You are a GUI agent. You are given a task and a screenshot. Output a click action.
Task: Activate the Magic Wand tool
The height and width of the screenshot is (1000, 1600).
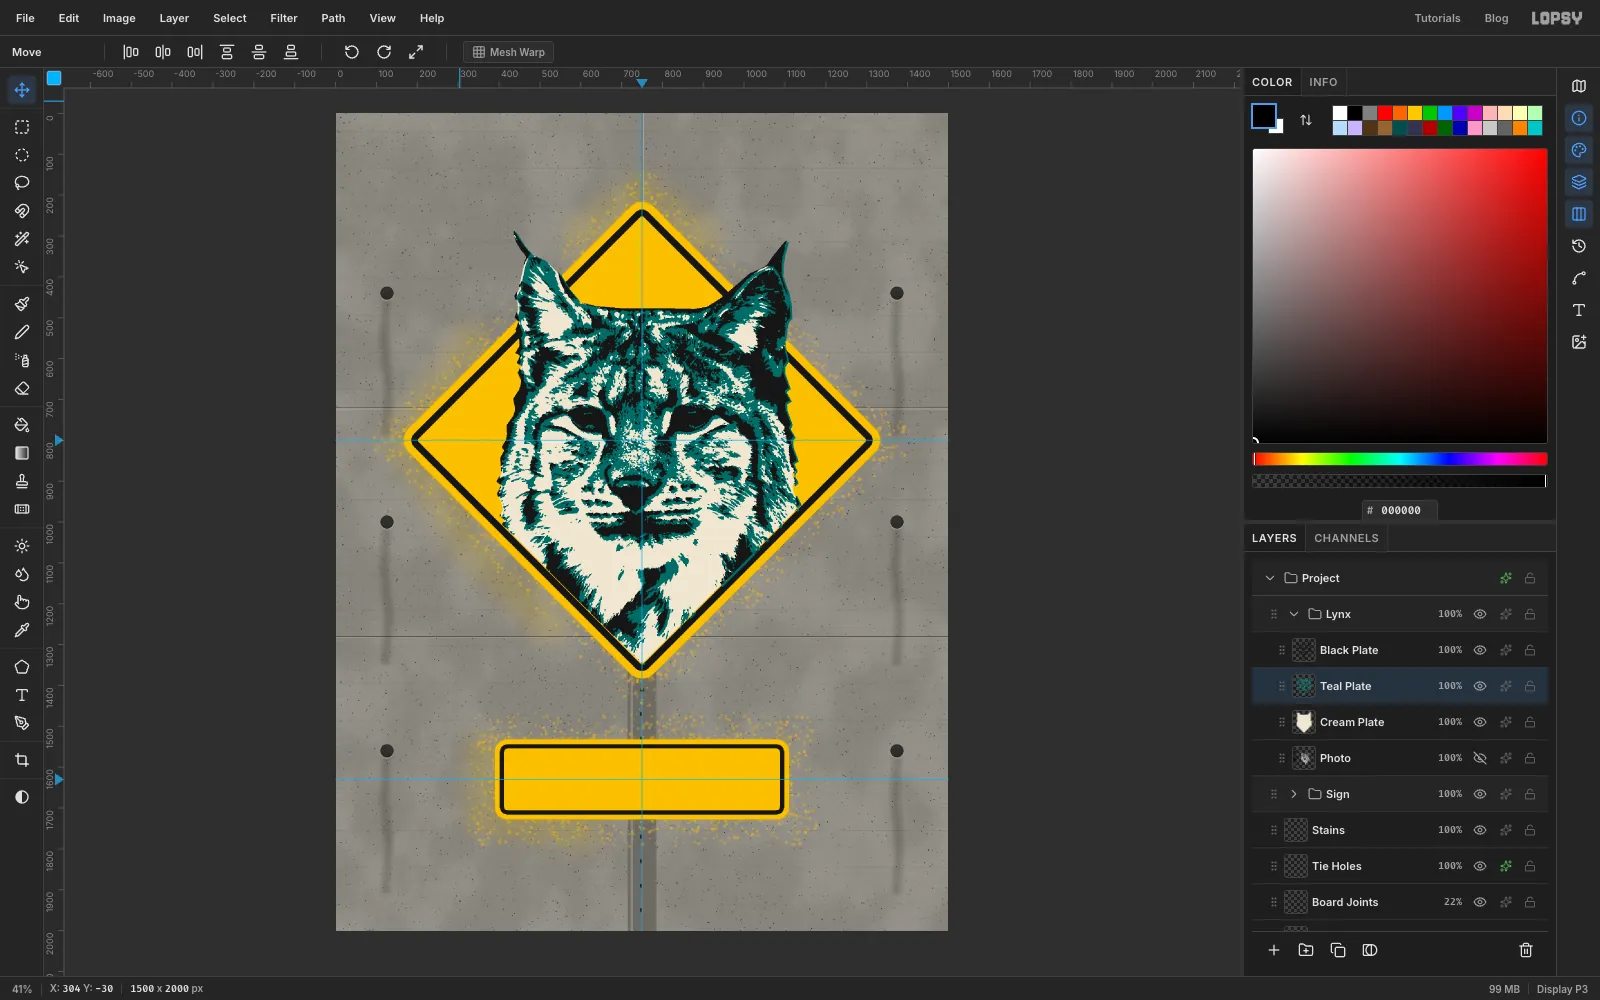[x=22, y=239]
